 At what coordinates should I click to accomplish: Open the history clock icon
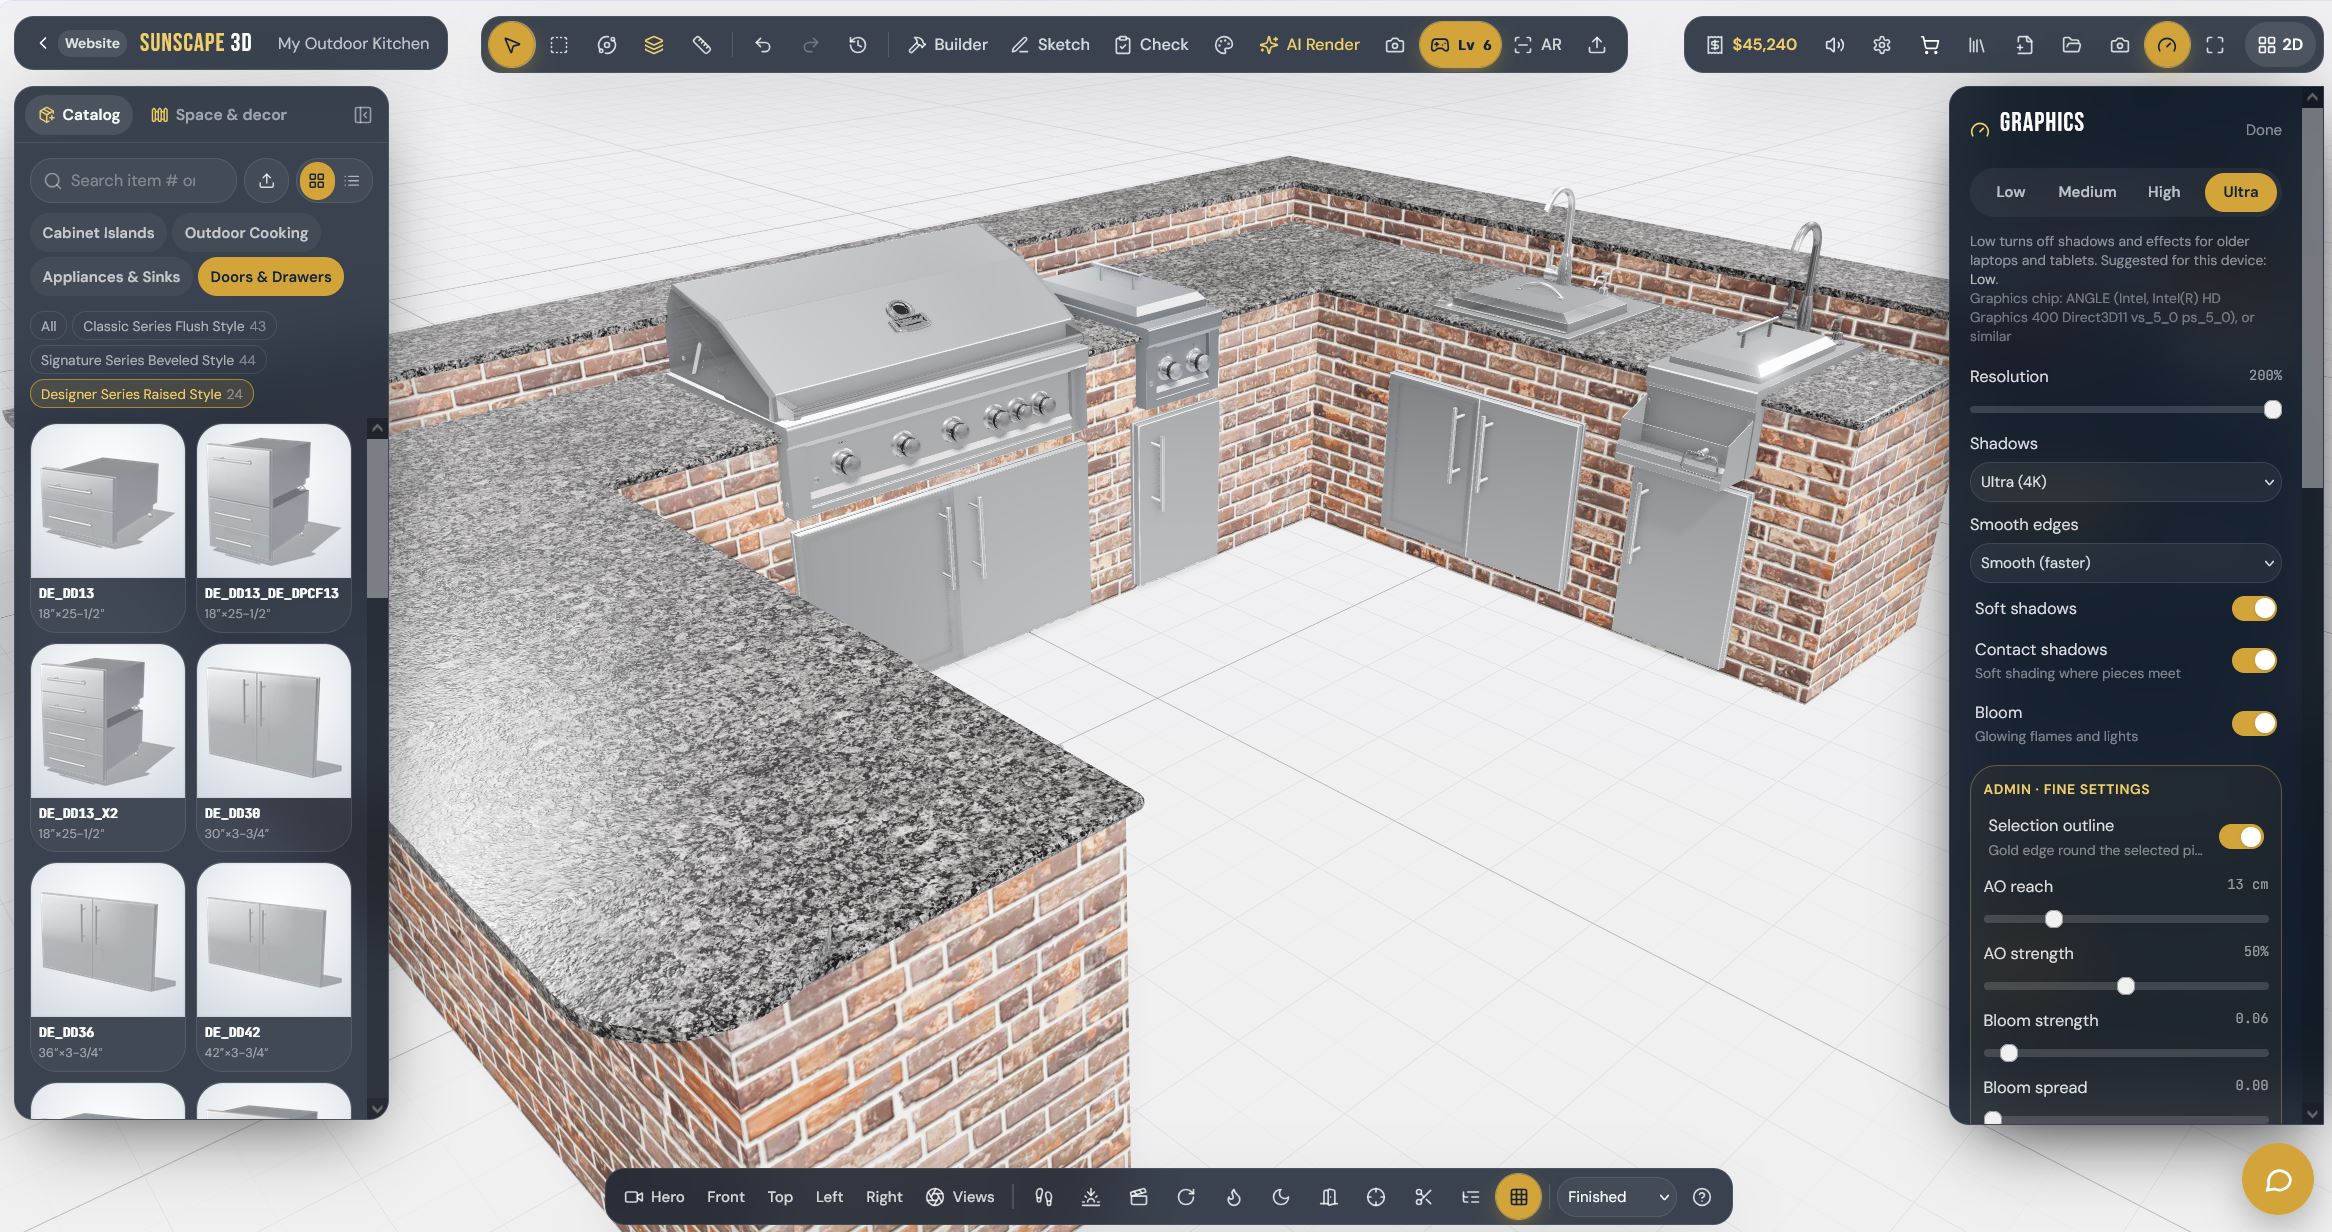point(858,45)
